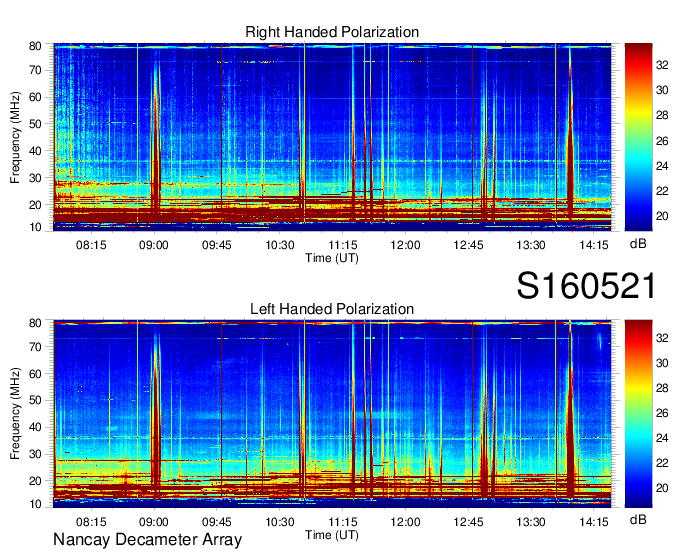Click the 50 MHz tick on the right-handed plot

(x=35, y=124)
